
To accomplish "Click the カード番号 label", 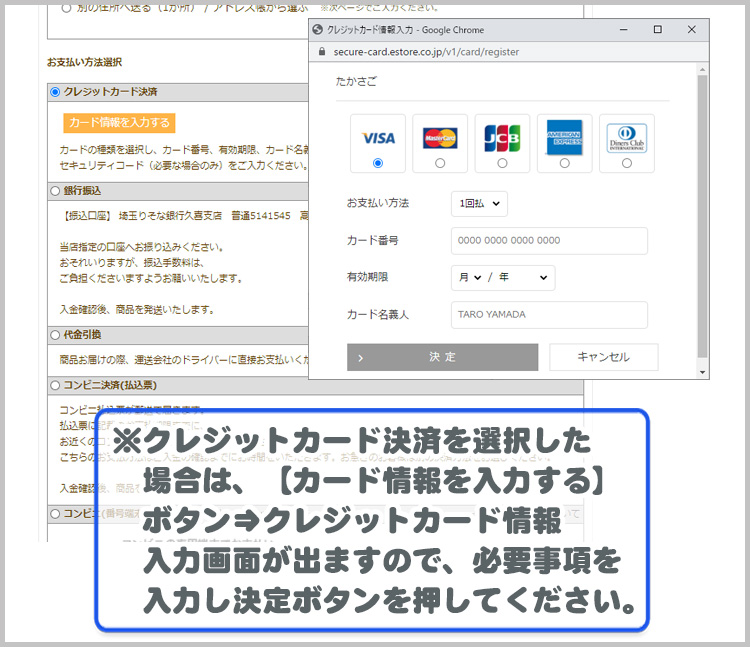I will (x=373, y=241).
